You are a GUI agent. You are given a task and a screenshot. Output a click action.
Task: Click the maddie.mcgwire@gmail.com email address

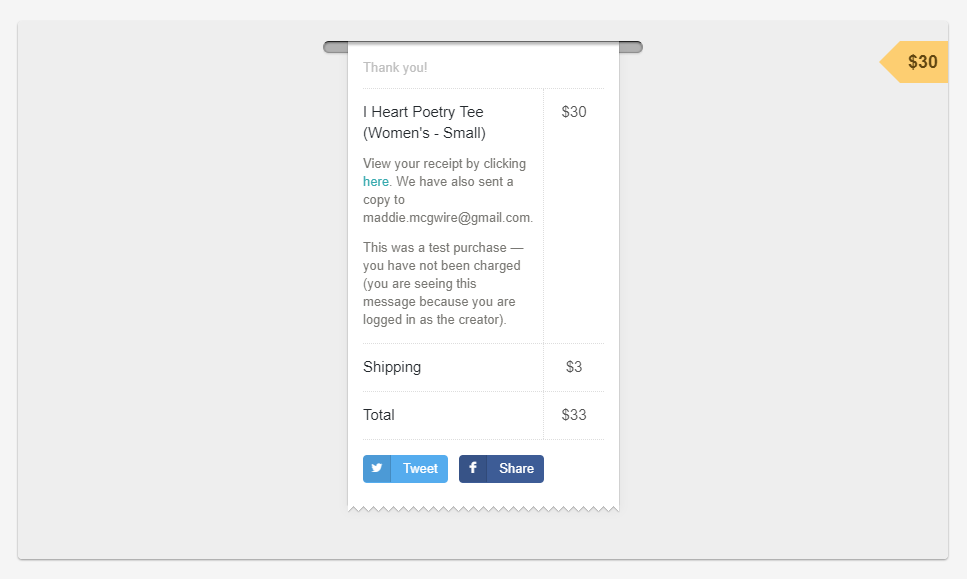tap(446, 218)
